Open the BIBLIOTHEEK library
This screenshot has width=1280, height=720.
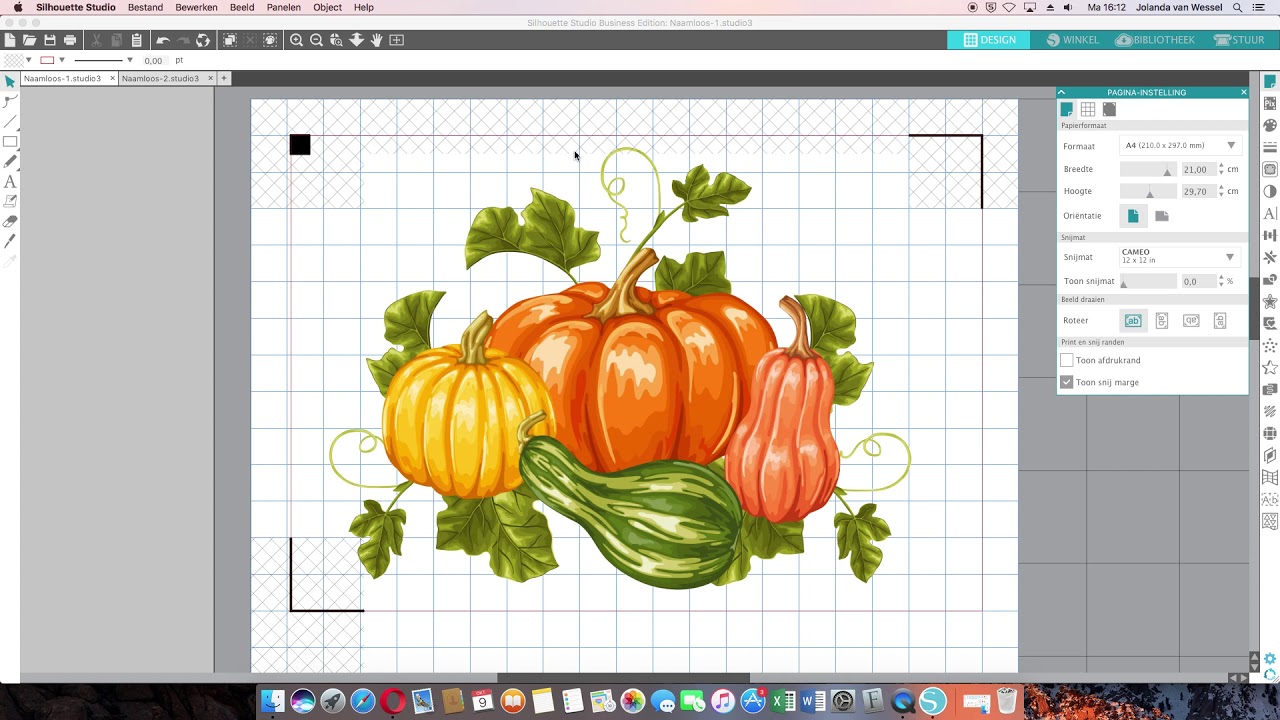(x=1155, y=40)
